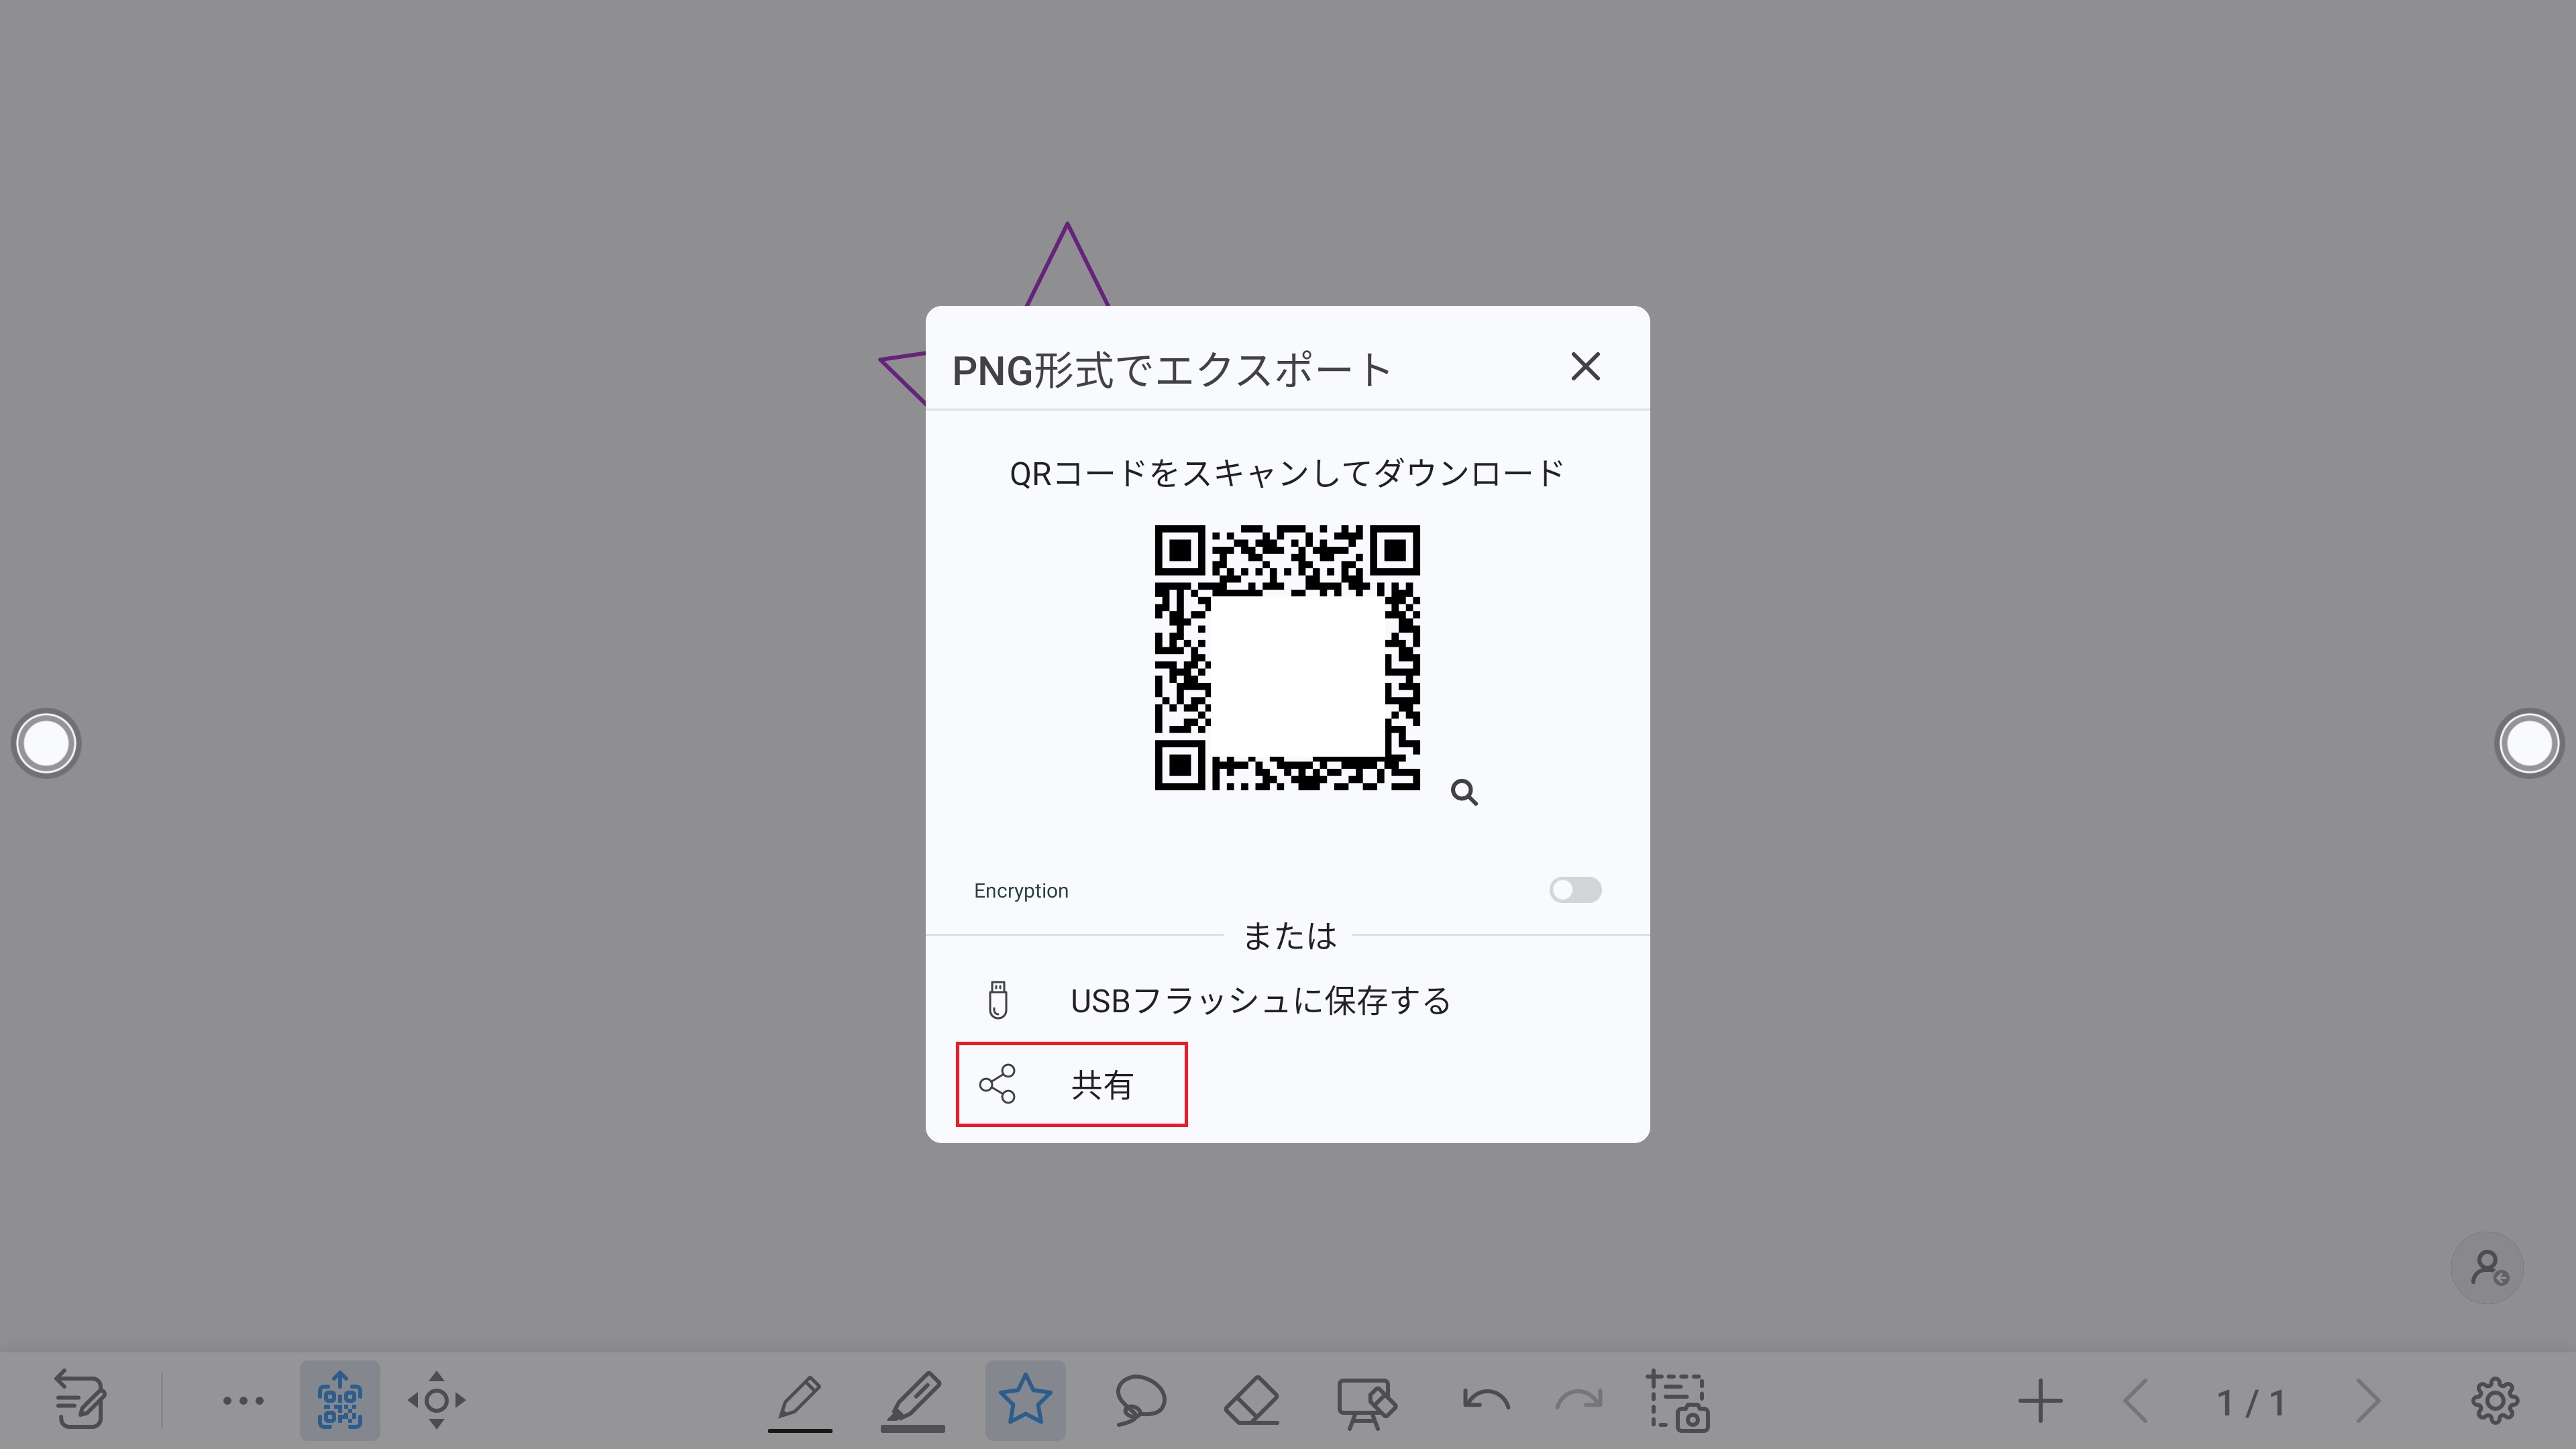Click the left edge floating circle button
Image resolution: width=2576 pixels, height=1449 pixels.
point(46,743)
